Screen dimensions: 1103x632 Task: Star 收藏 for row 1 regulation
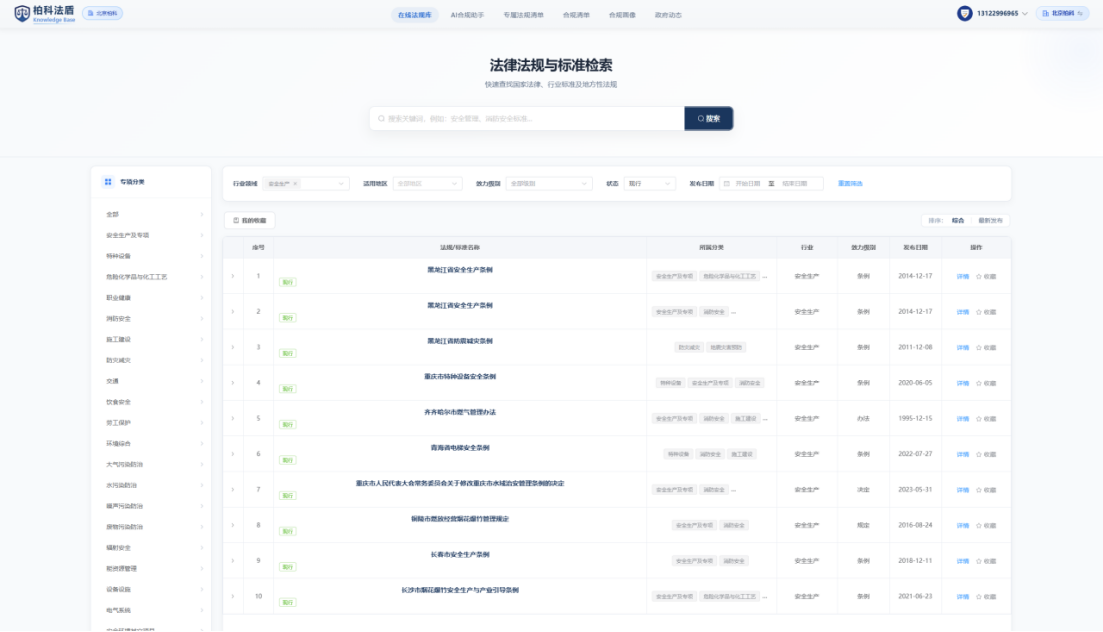pyautogui.click(x=985, y=276)
